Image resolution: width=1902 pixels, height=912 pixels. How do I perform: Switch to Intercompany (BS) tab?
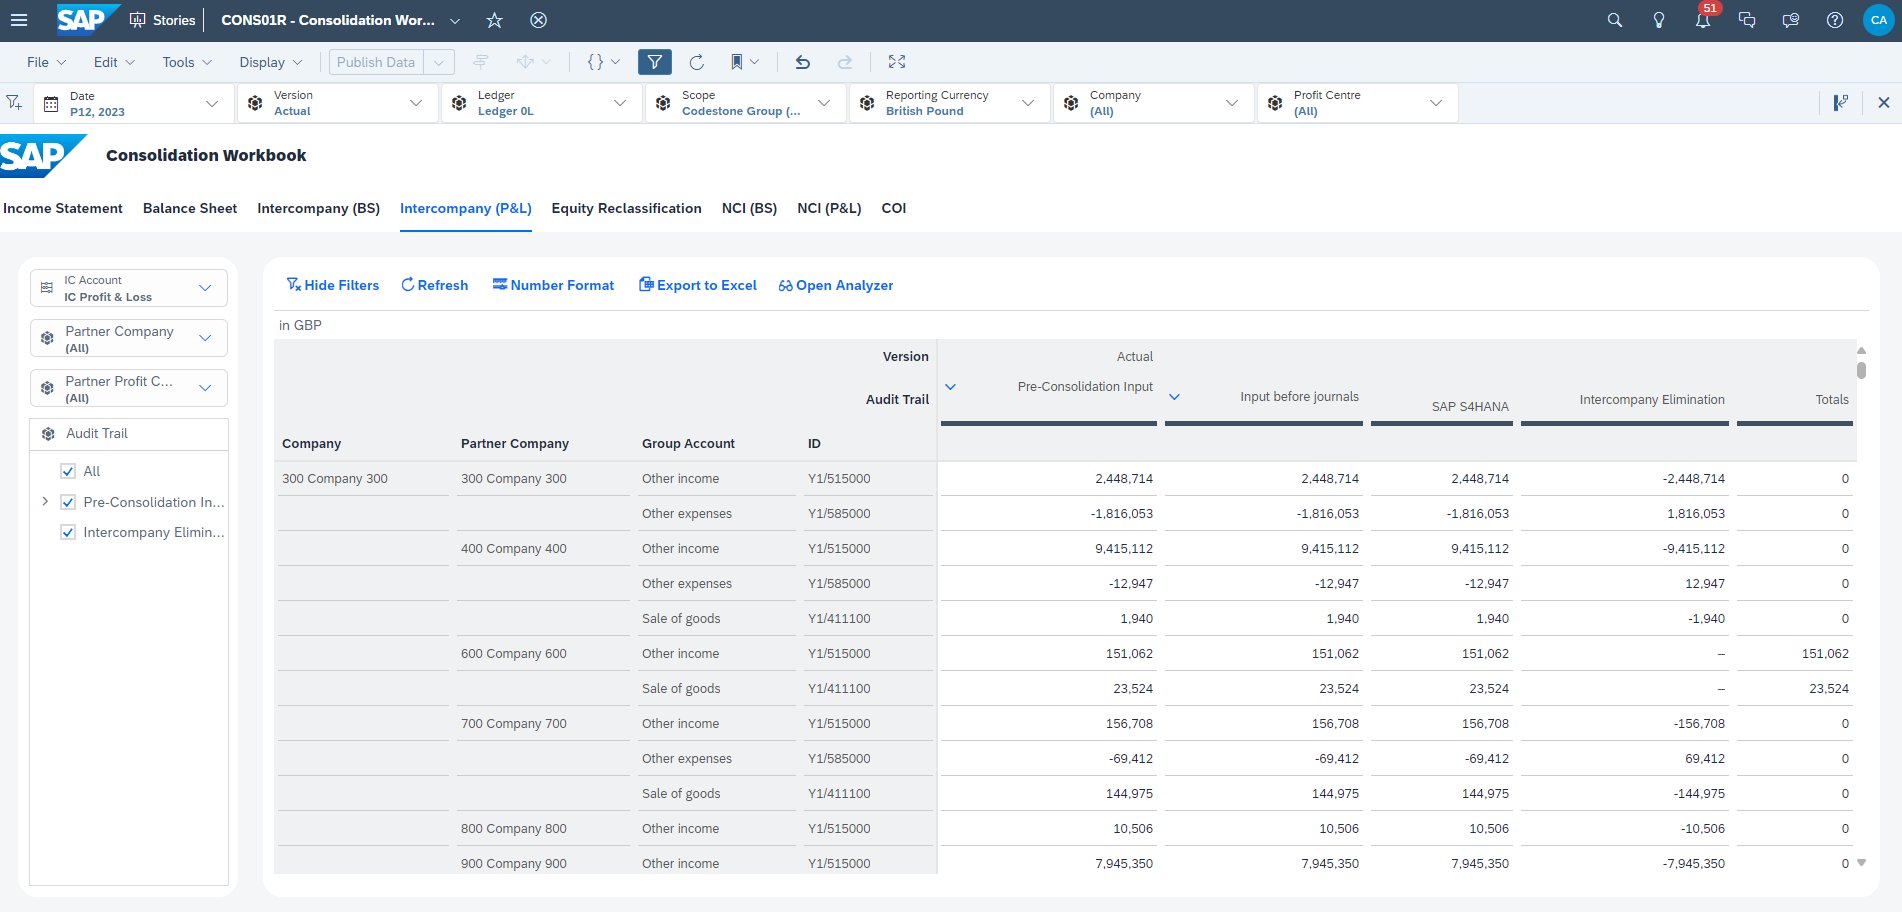coord(318,208)
